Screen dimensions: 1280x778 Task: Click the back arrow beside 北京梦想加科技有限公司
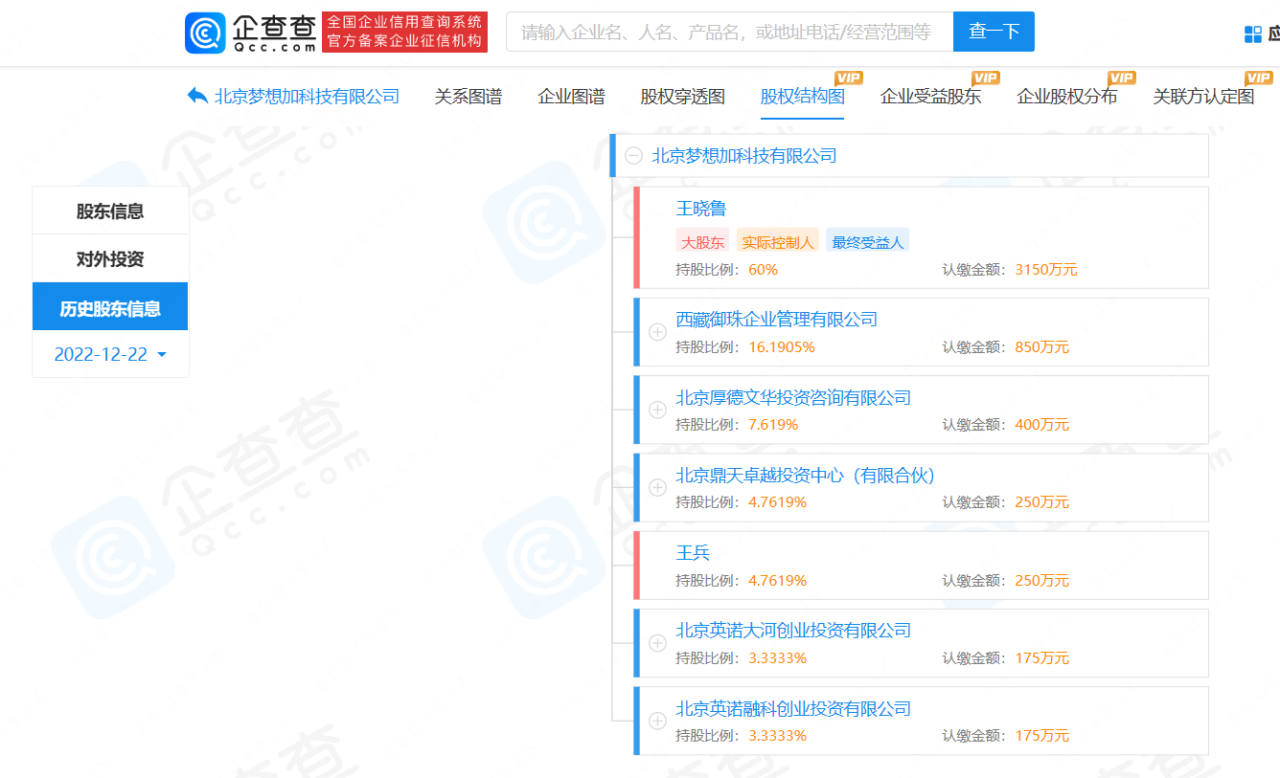pos(197,96)
